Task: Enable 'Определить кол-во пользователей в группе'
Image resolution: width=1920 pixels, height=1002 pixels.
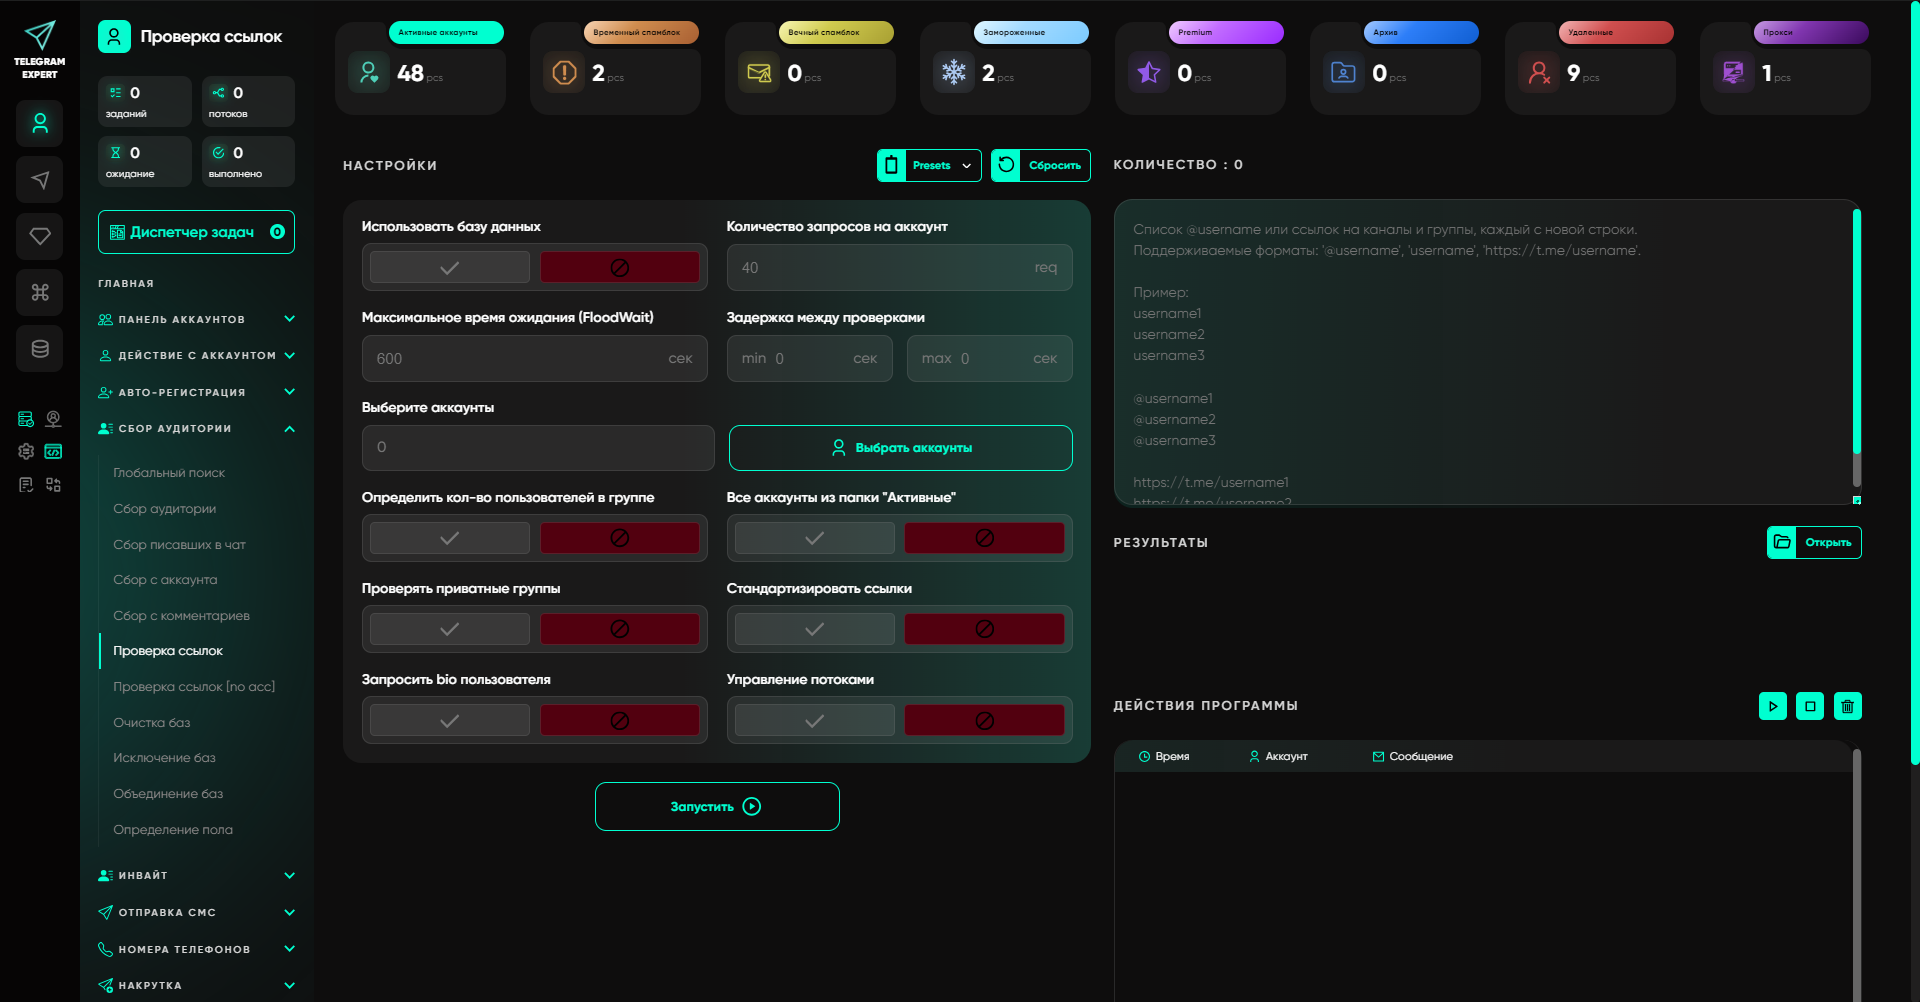Action: click(450, 538)
